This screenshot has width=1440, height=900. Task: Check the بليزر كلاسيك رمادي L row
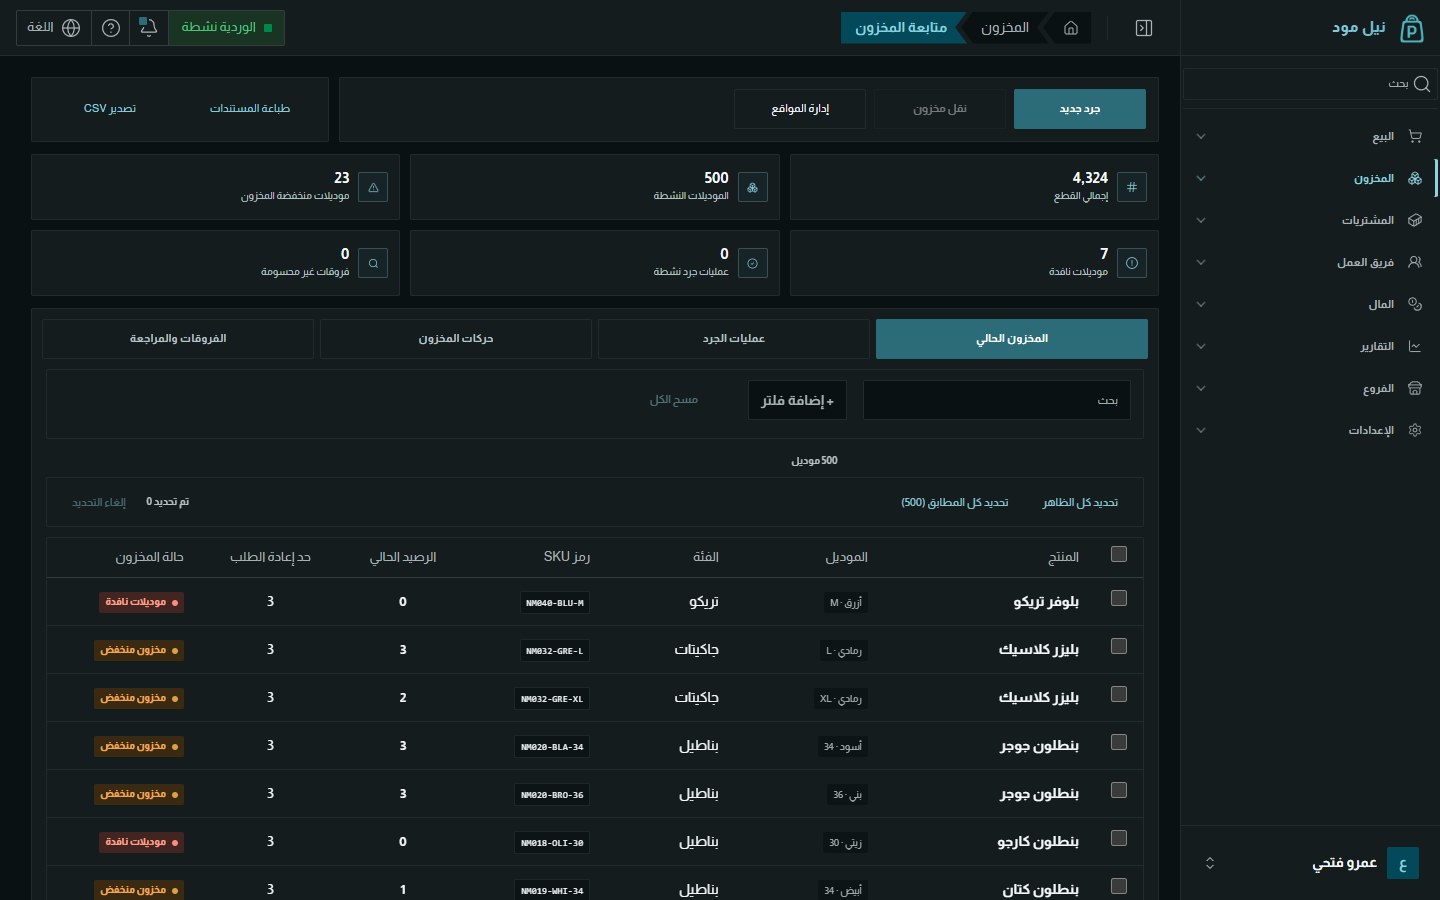coord(1119,646)
